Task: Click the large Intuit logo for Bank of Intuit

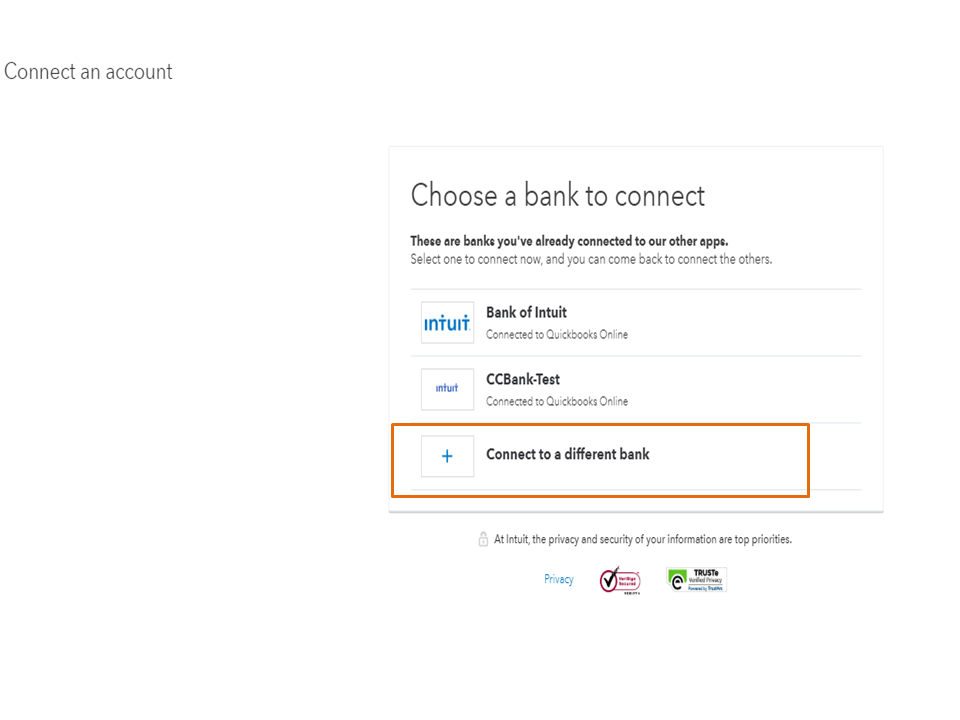Action: (447, 323)
